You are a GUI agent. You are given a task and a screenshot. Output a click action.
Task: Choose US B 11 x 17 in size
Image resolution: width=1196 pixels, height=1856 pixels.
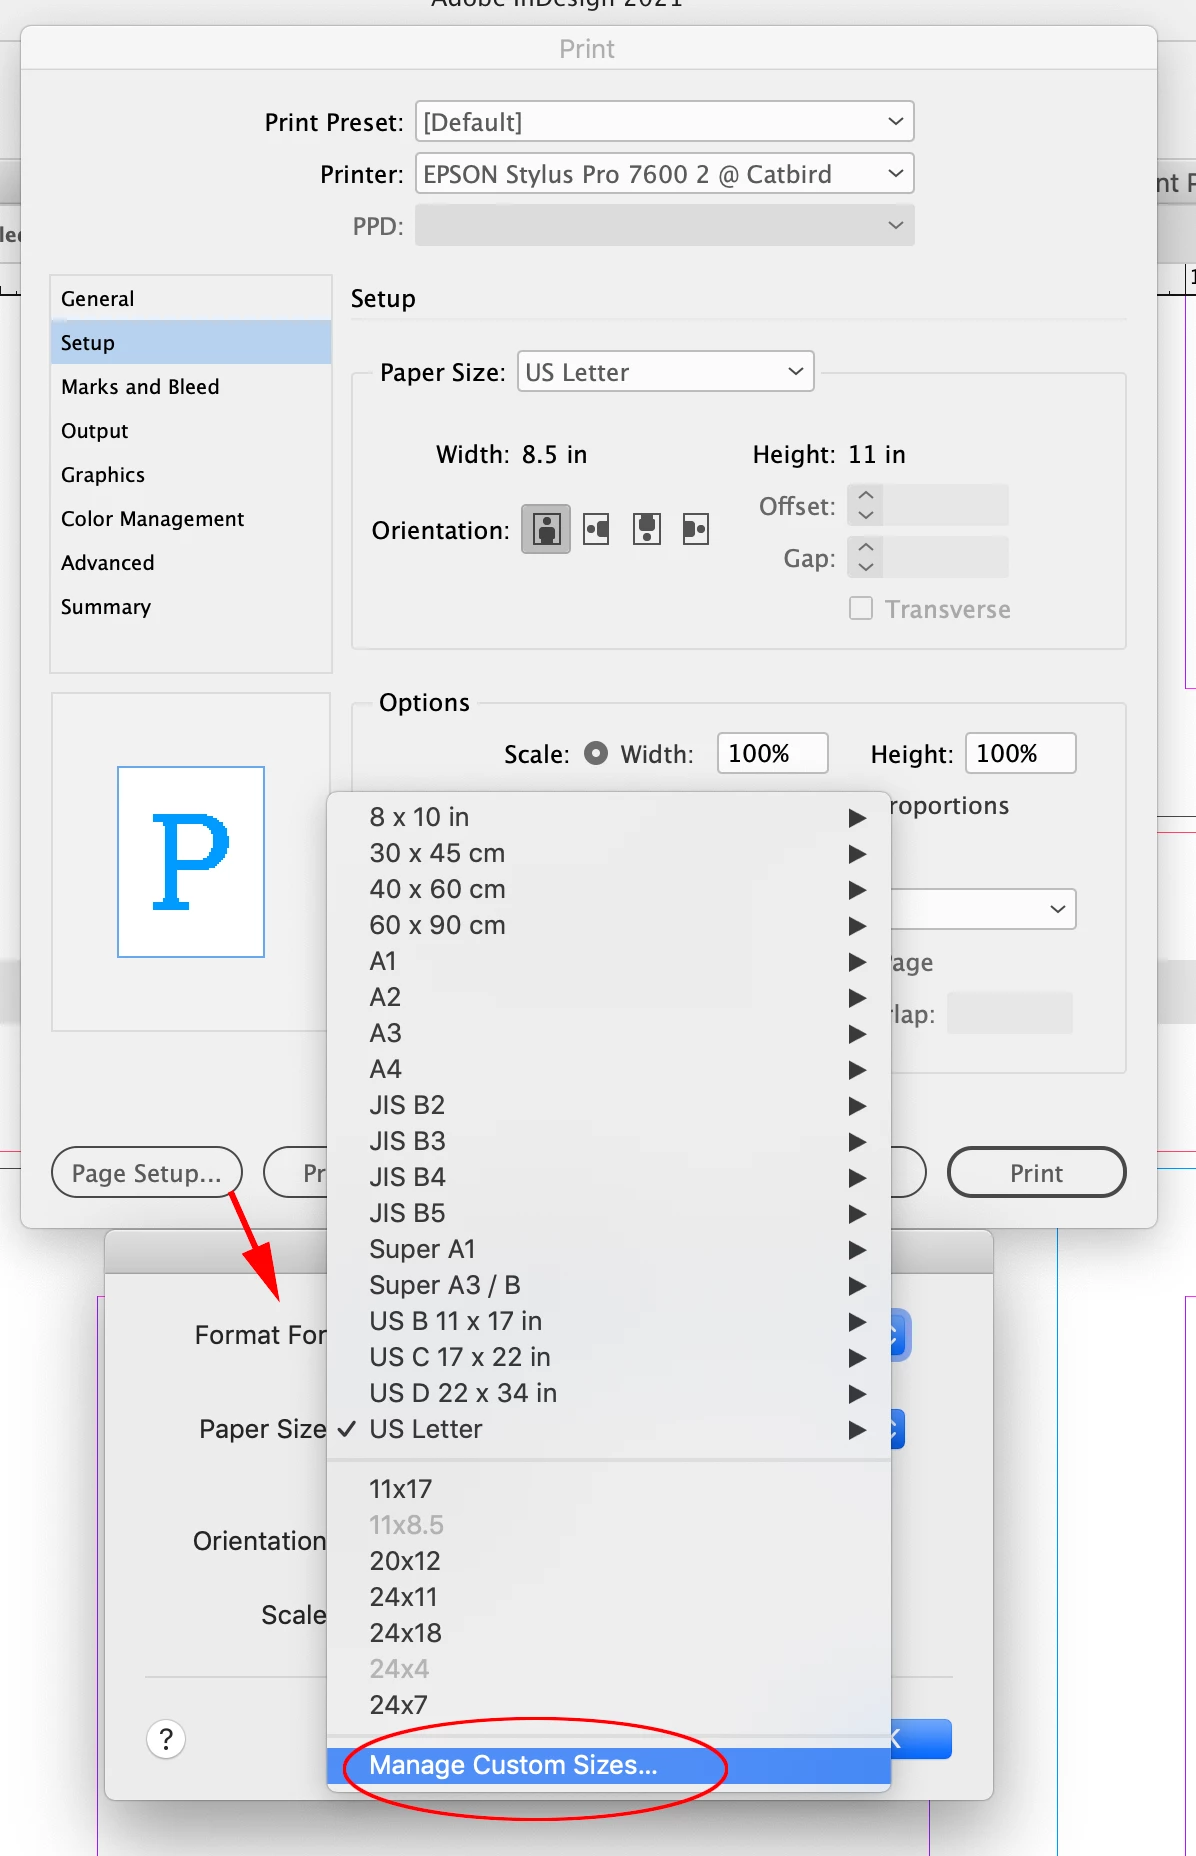pyautogui.click(x=609, y=1321)
